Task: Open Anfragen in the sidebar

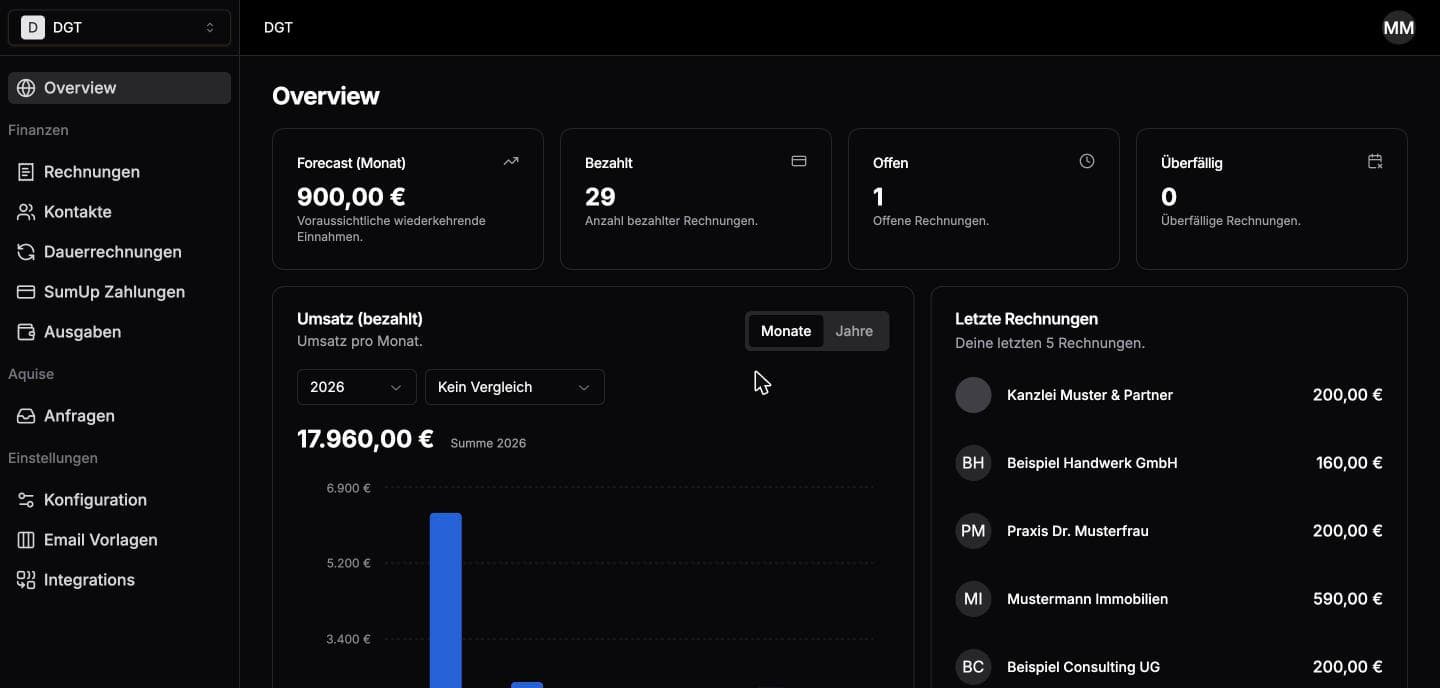Action: tap(119, 416)
